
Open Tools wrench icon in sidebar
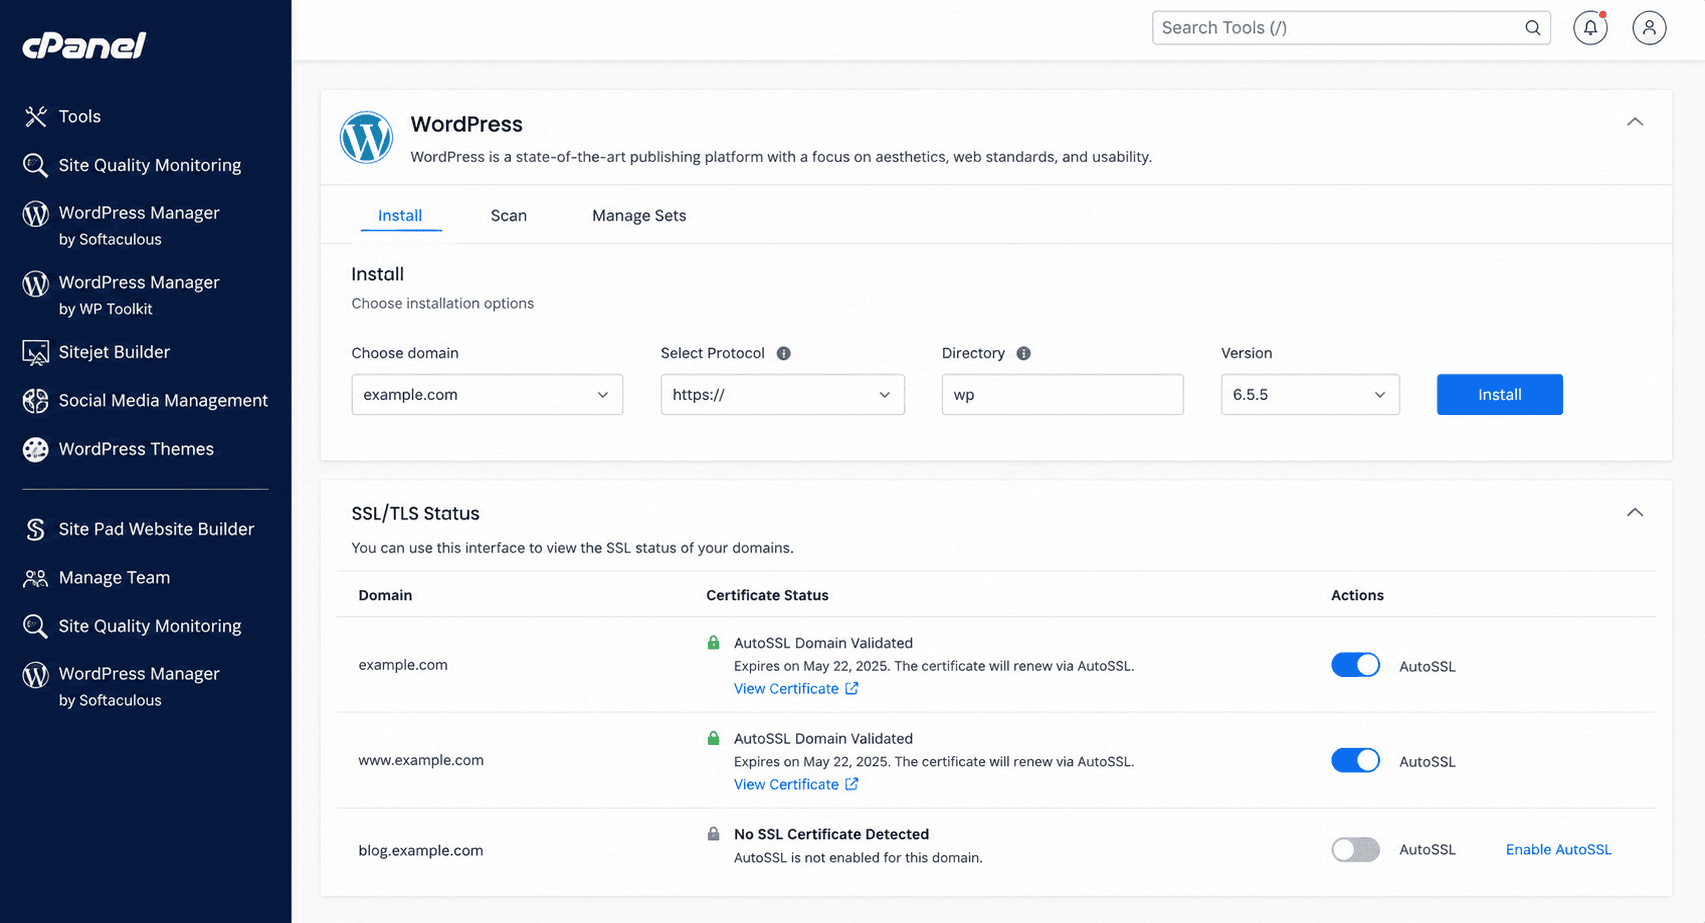tap(36, 117)
